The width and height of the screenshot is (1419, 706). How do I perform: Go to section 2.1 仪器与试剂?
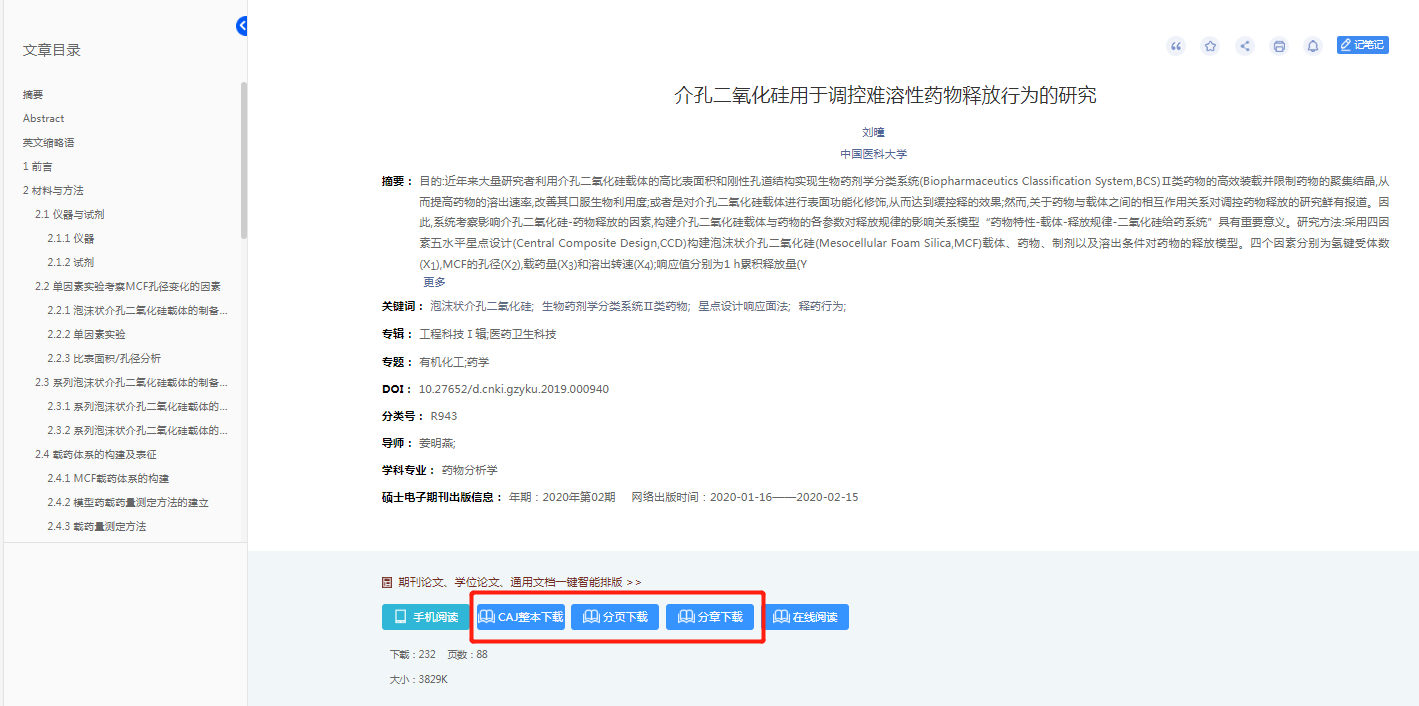click(x=70, y=214)
